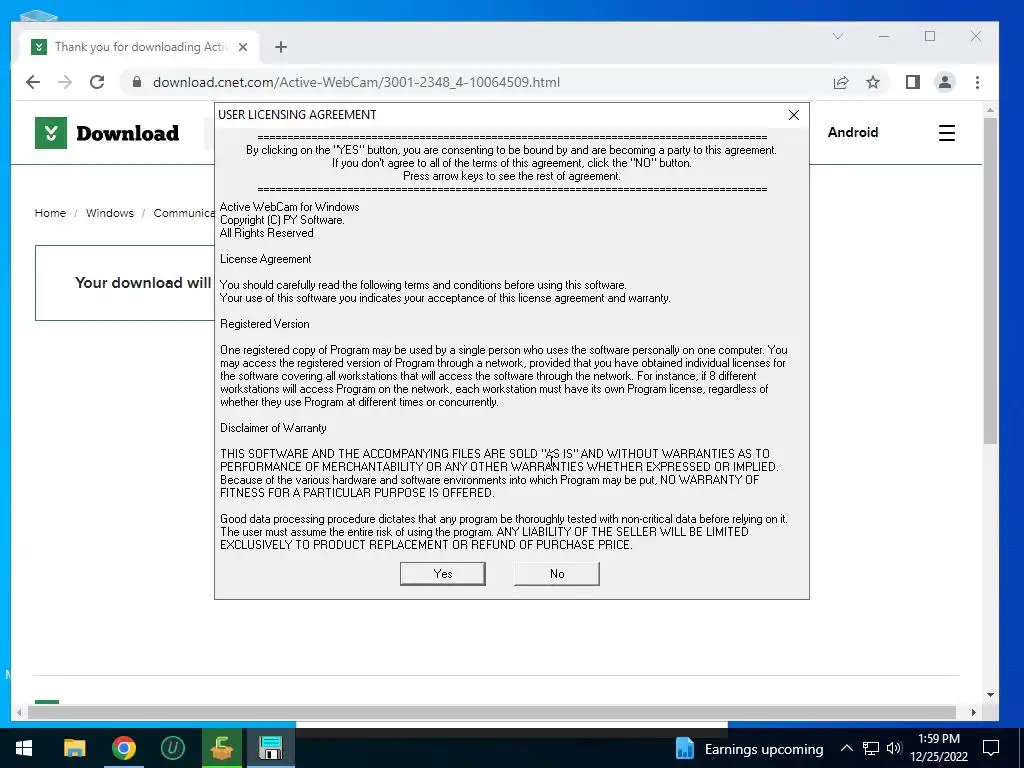Close the User Licensing Agreement dialog

[793, 115]
